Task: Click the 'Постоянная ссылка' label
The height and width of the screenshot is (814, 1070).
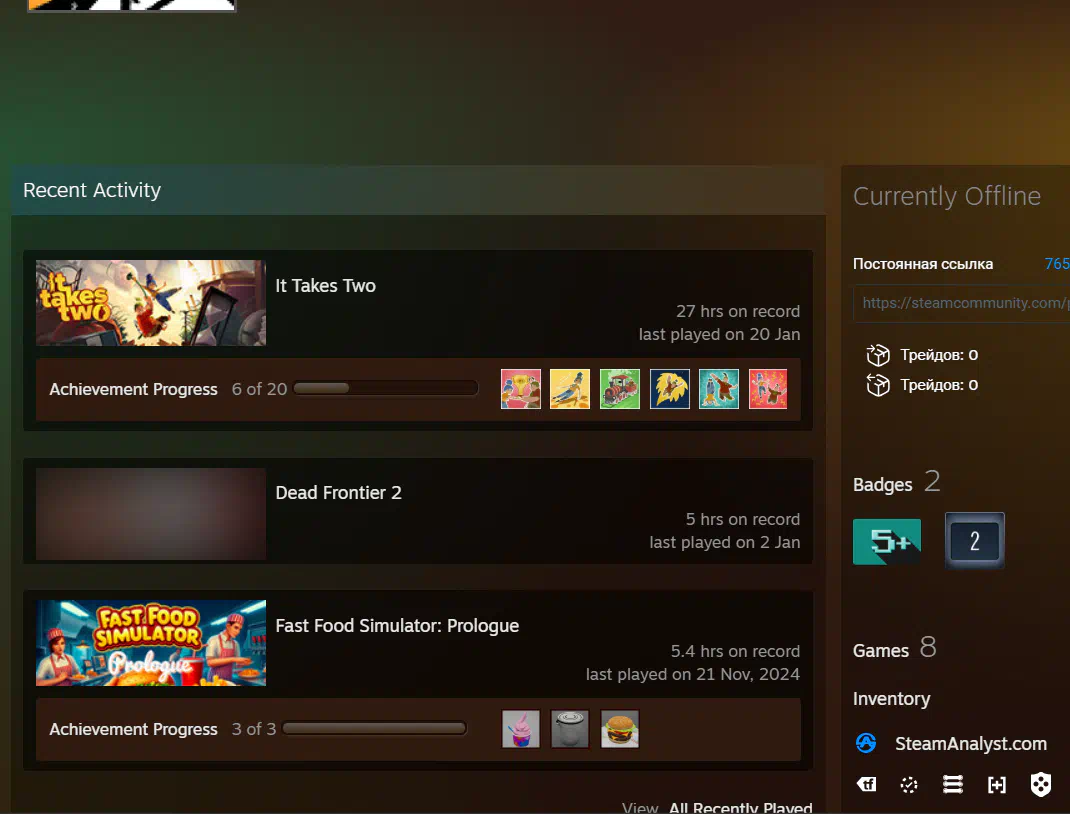Action: tap(923, 264)
